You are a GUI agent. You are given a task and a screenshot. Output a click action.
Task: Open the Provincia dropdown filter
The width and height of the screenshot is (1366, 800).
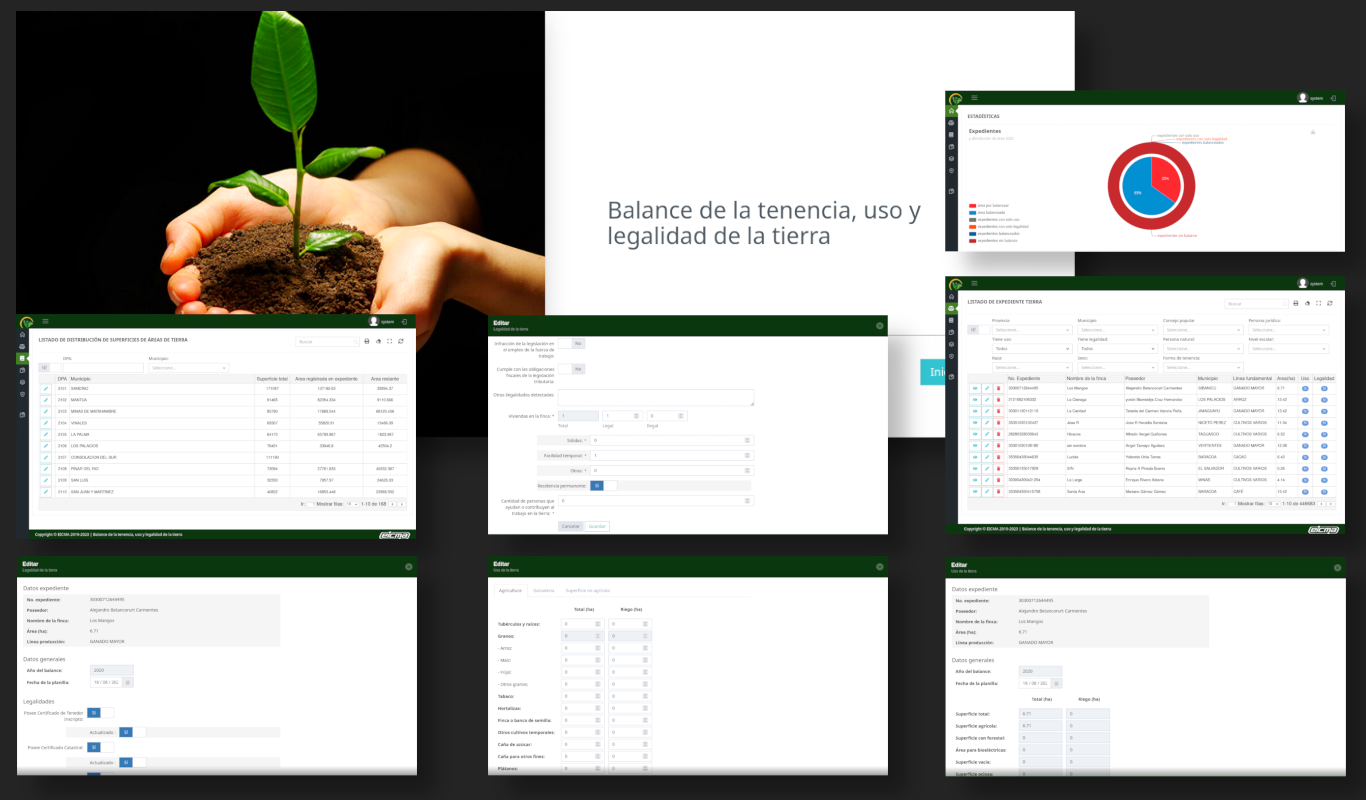tap(1030, 330)
